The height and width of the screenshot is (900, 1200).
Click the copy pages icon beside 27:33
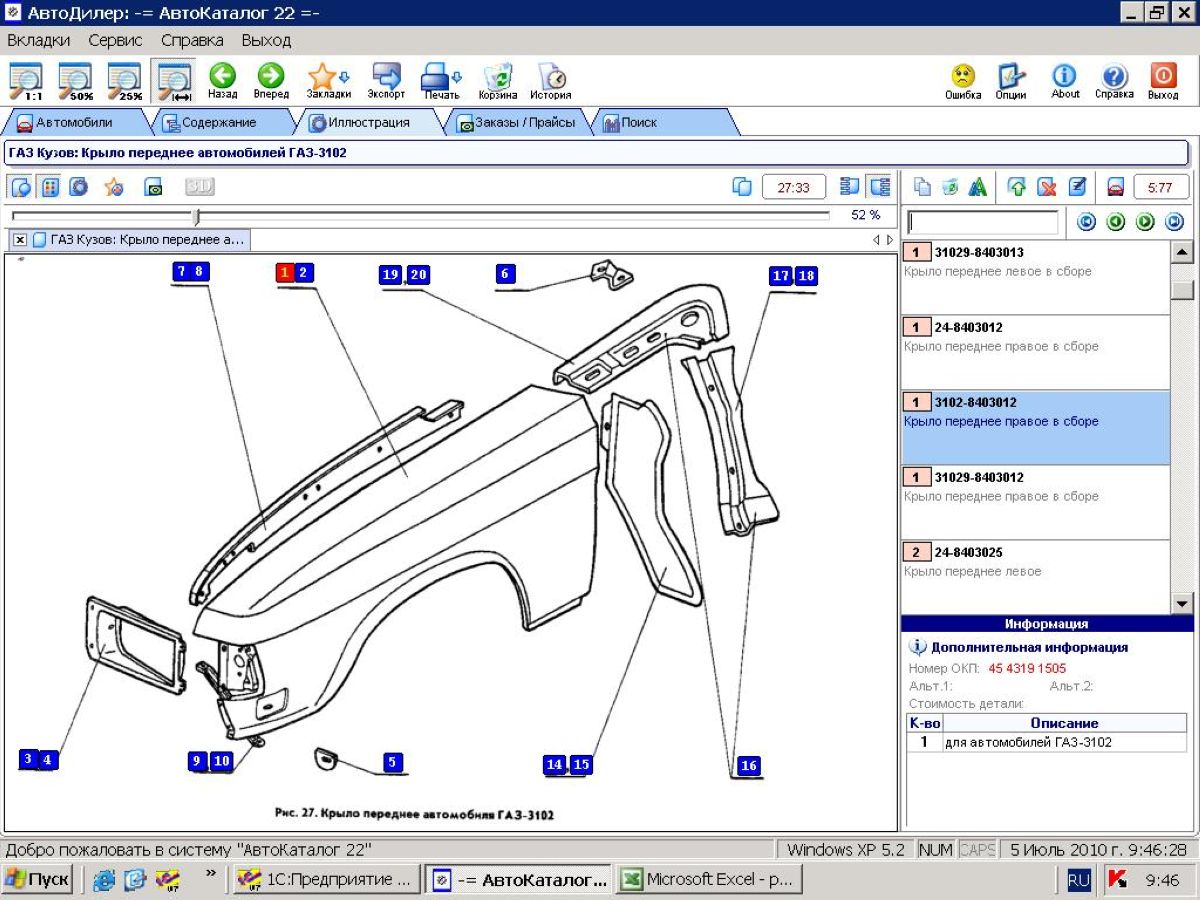tap(742, 187)
